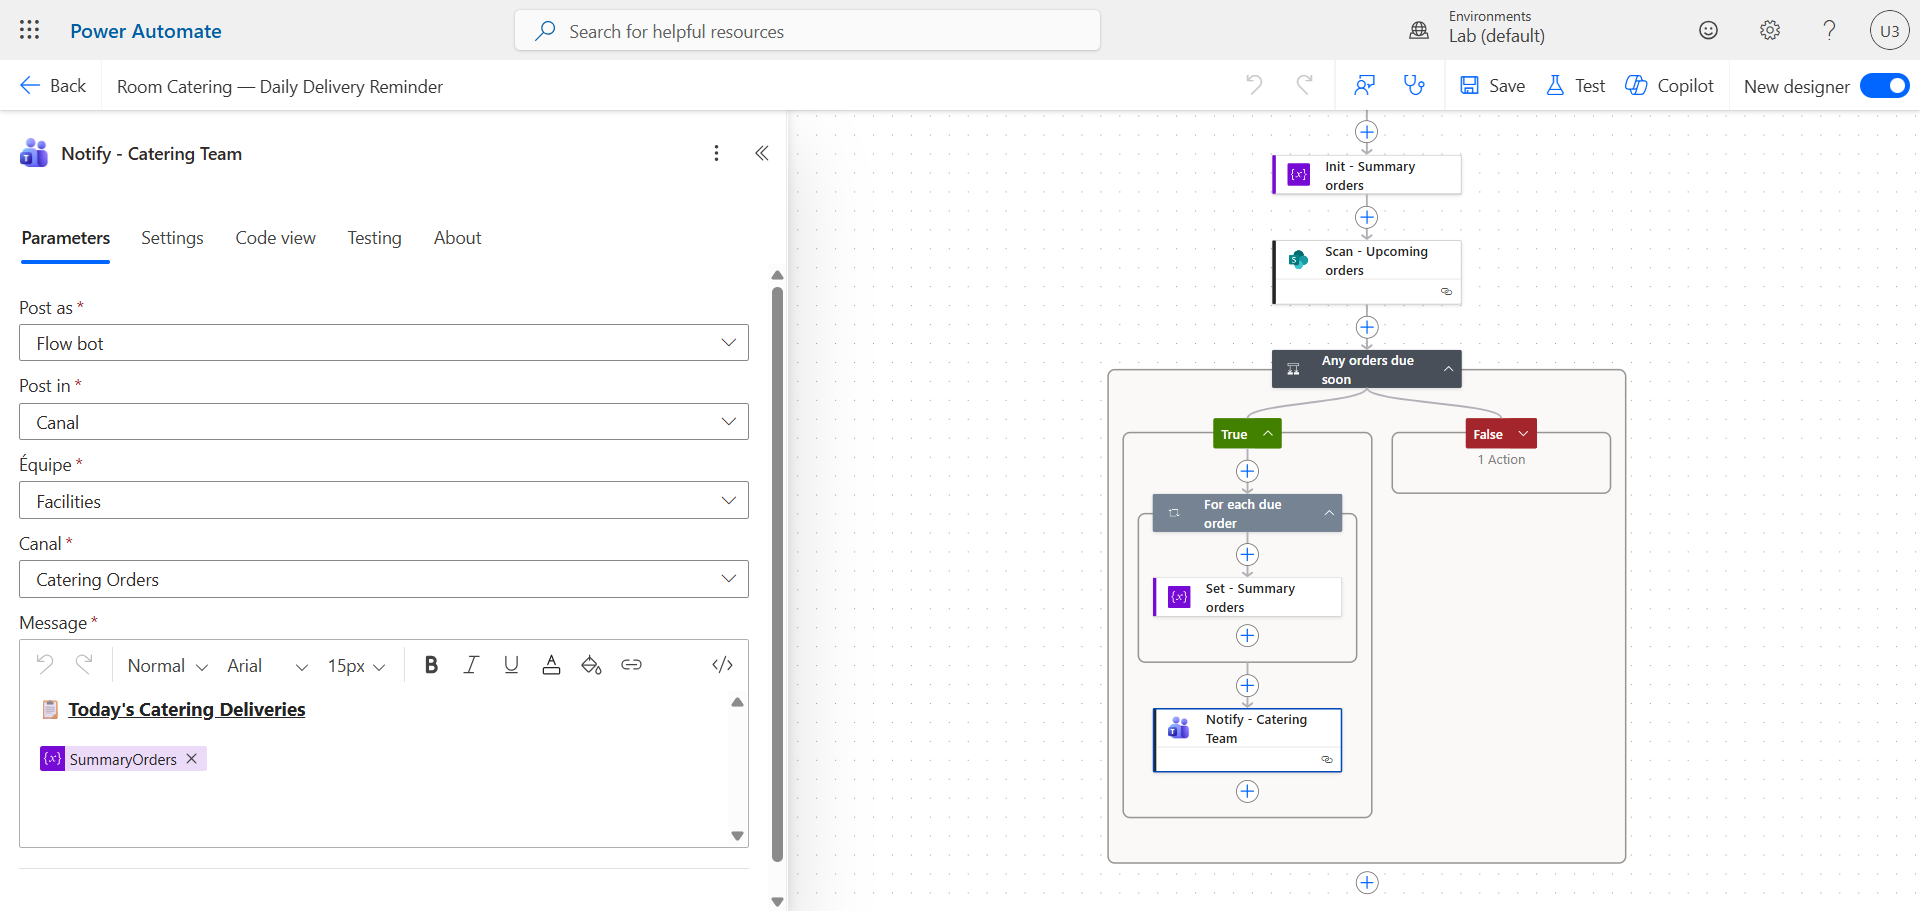Open the Environments Lab (default) picker
Image resolution: width=1920 pixels, height=911 pixels.
tap(1496, 27)
